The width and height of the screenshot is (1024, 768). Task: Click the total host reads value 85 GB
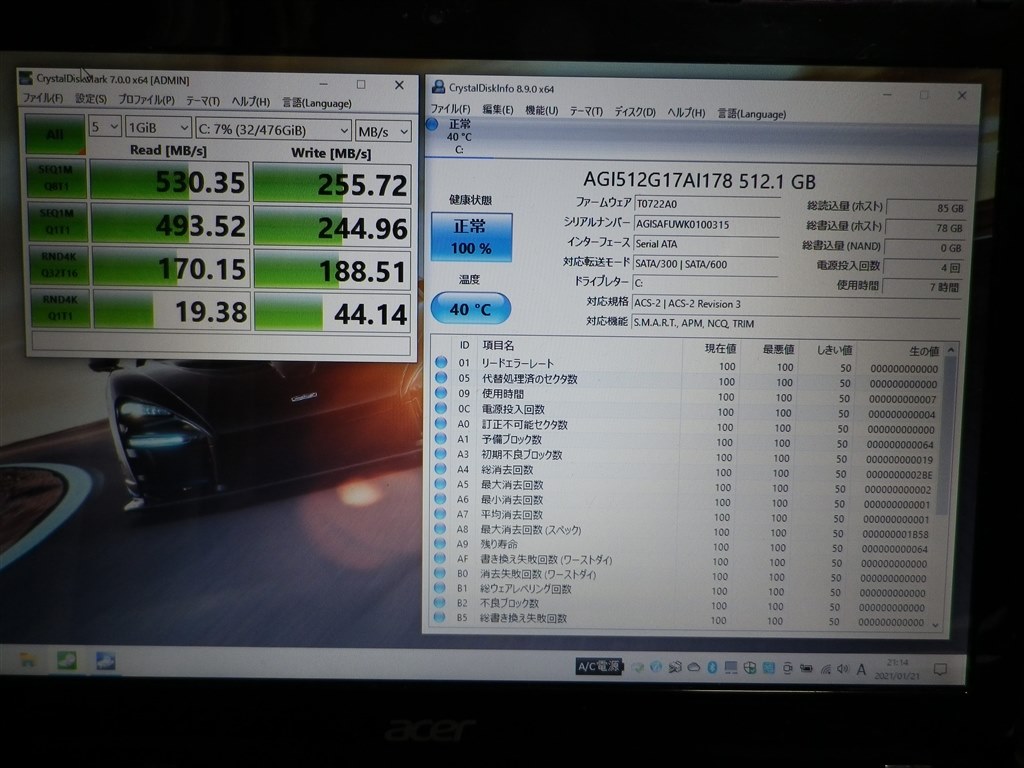click(927, 208)
